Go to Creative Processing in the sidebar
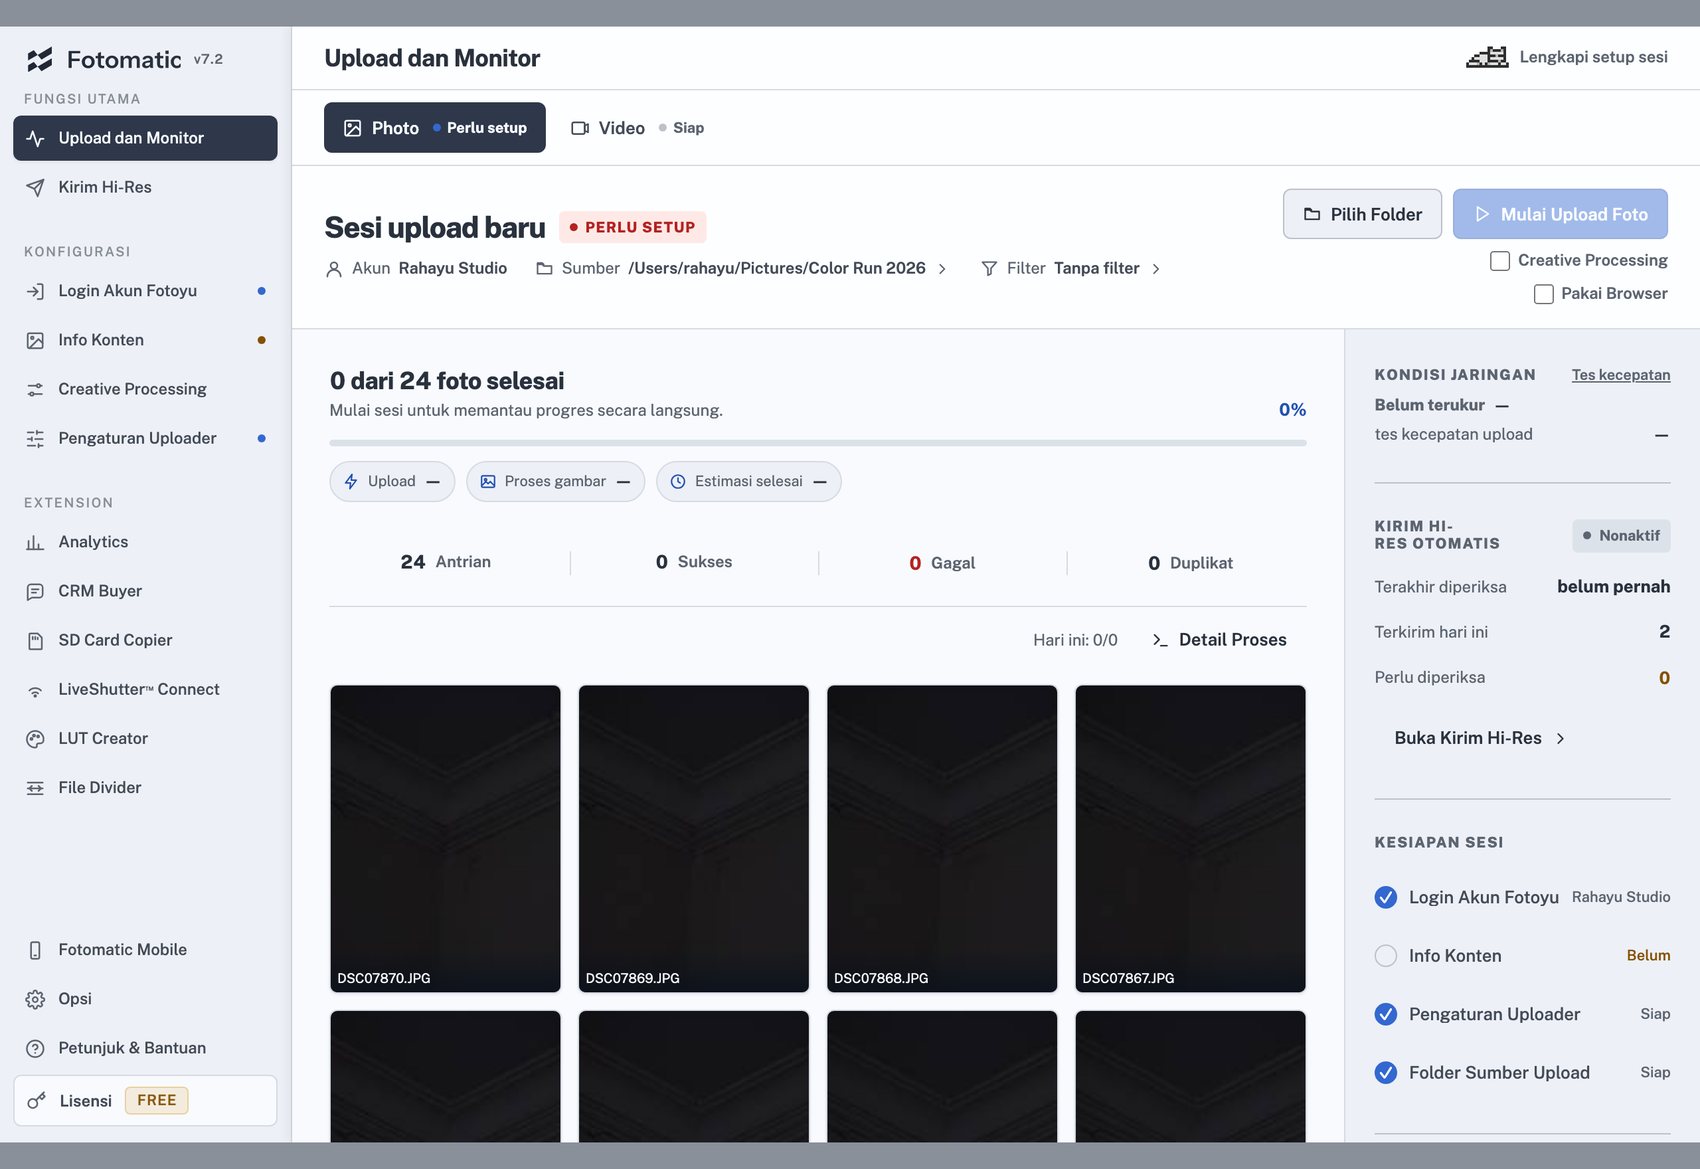Viewport: 1700px width, 1169px height. (x=145, y=389)
